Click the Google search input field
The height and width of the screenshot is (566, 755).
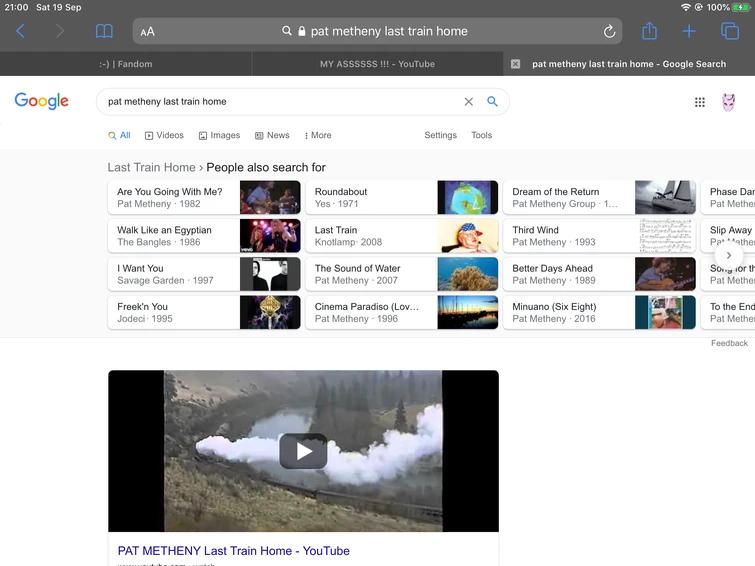point(280,102)
